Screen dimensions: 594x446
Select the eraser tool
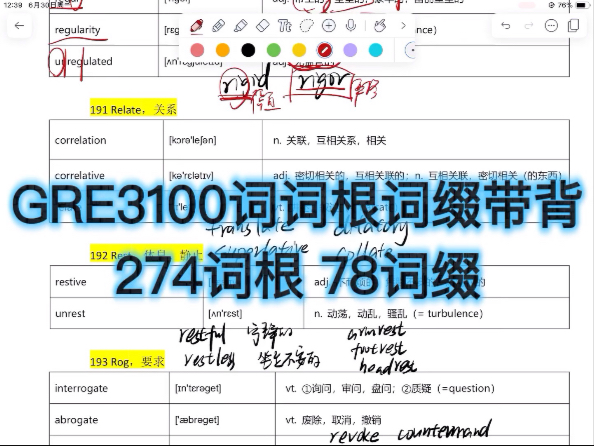coord(263,26)
